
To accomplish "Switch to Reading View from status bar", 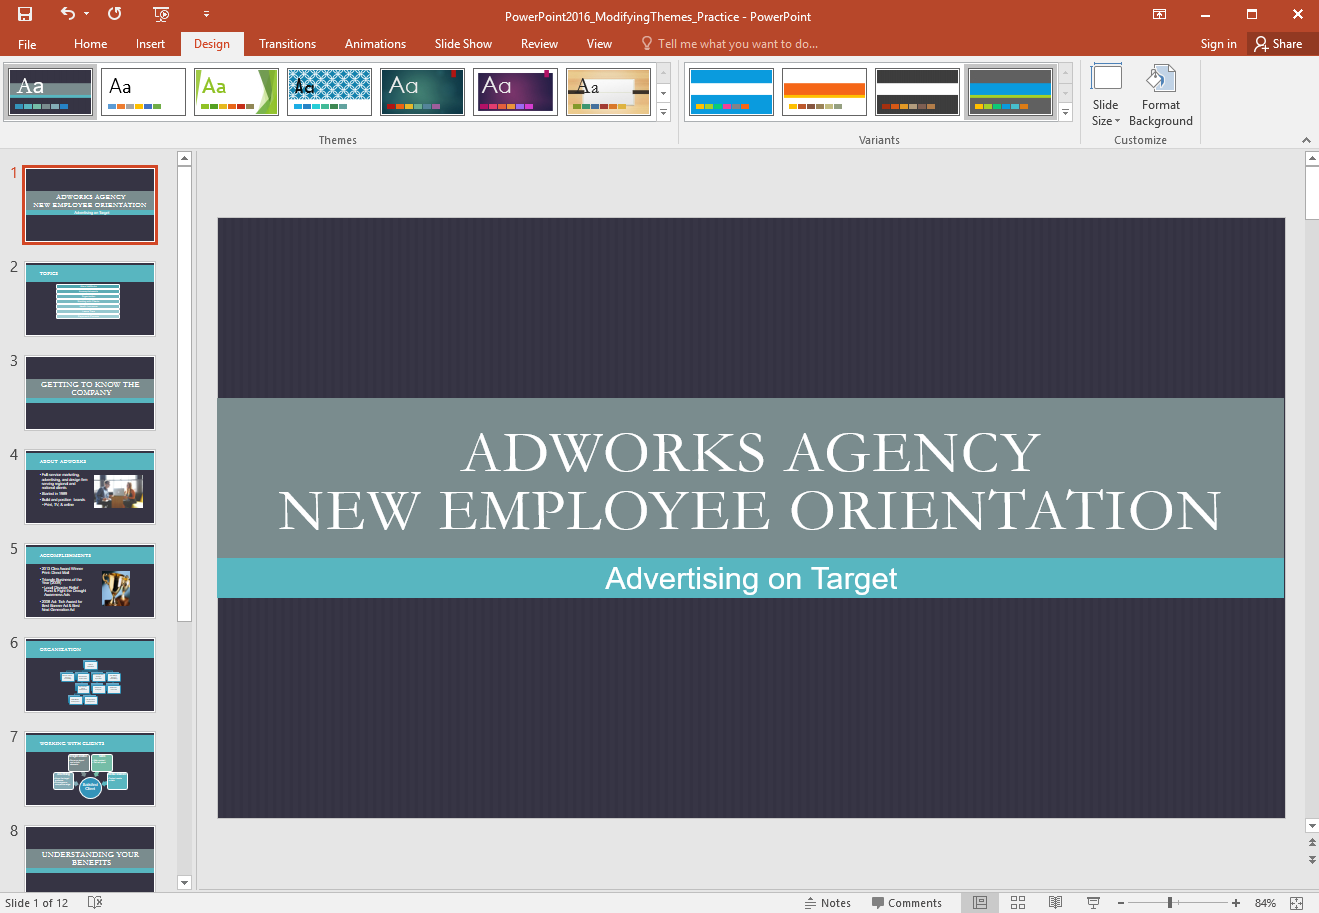I will (1055, 902).
